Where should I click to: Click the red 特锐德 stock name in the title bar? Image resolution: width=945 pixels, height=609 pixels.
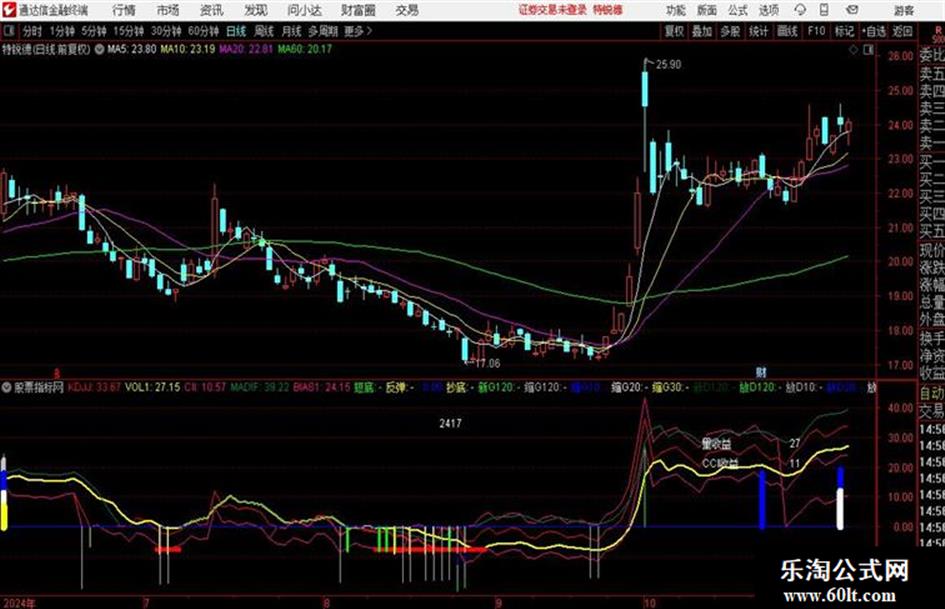click(608, 10)
